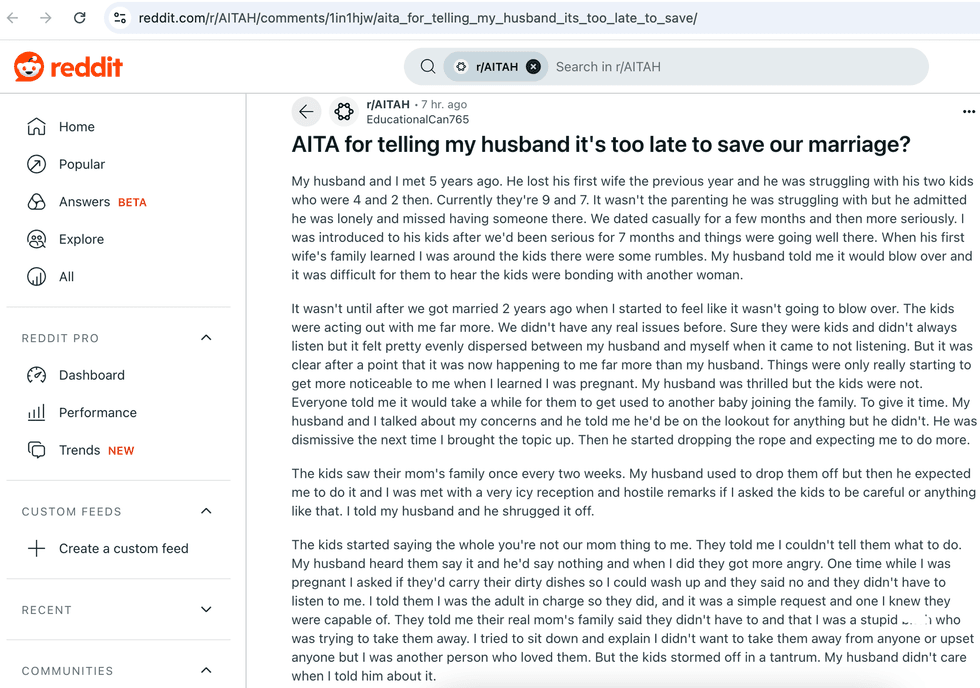Click the Home house icon
Image resolution: width=980 pixels, height=688 pixels.
point(36,126)
